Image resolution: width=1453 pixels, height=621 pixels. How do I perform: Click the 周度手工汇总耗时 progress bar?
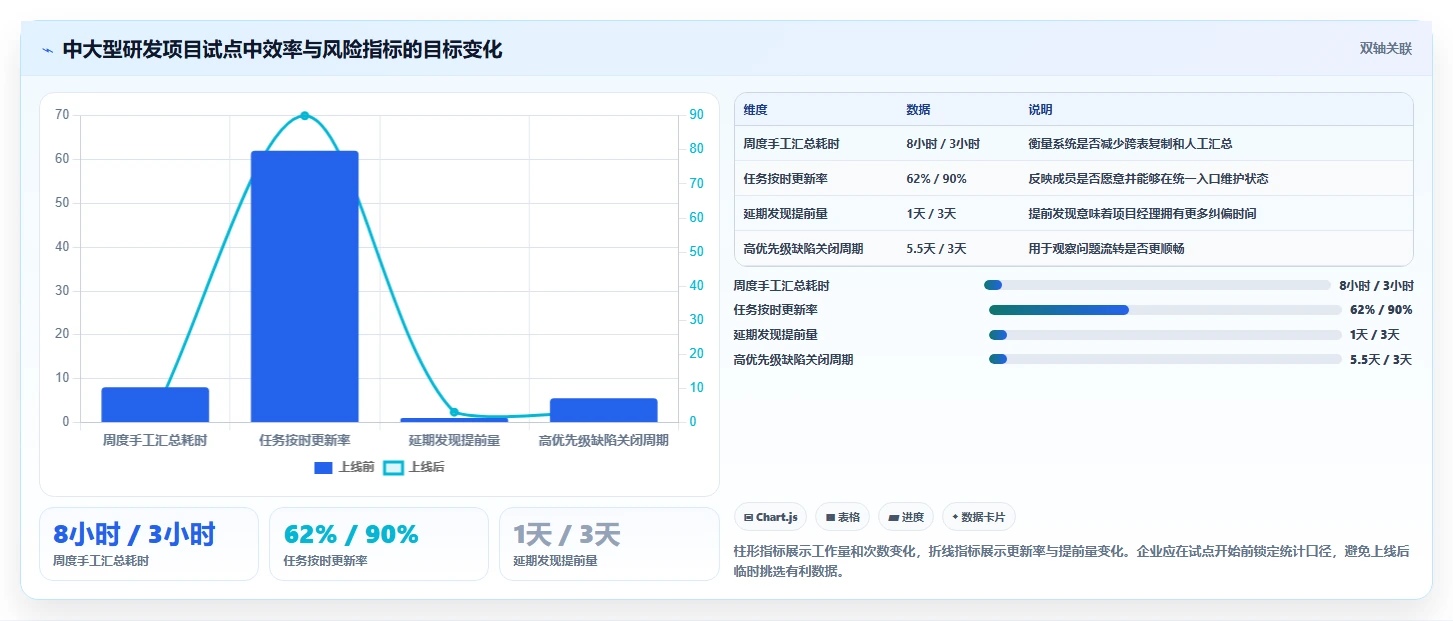click(1158, 285)
